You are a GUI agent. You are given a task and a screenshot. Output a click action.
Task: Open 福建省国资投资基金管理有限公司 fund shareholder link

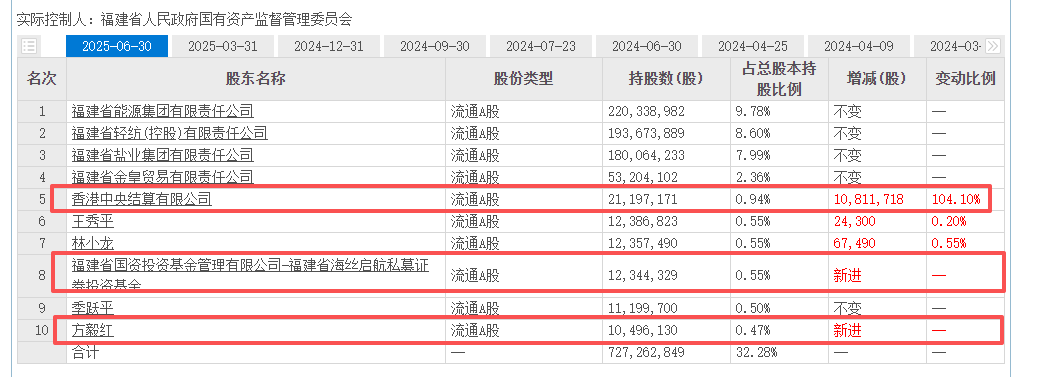click(250, 273)
